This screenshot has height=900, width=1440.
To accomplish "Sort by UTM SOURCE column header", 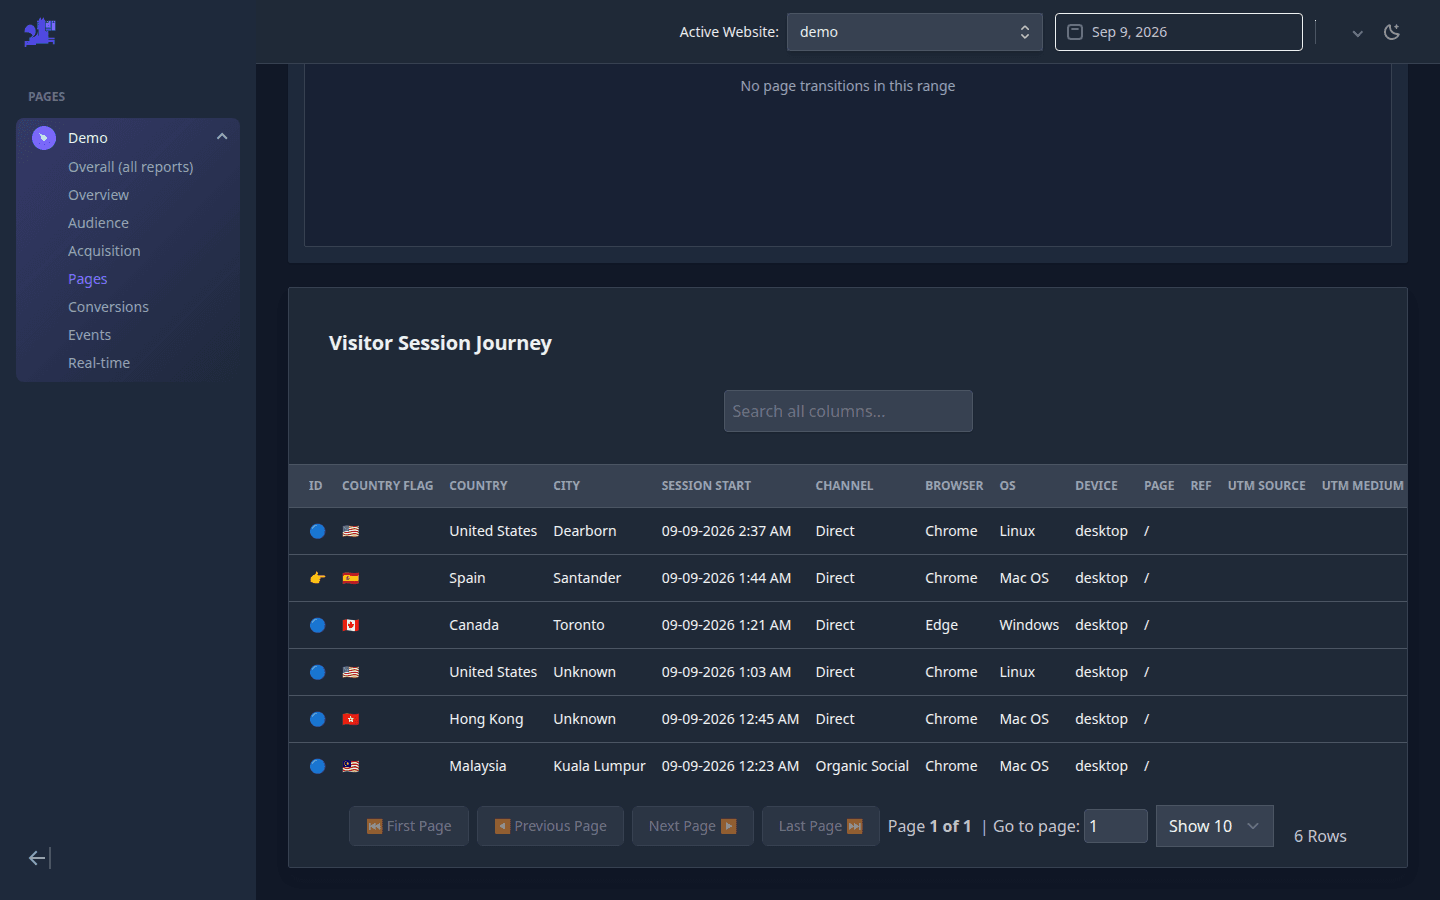I will click(1266, 486).
